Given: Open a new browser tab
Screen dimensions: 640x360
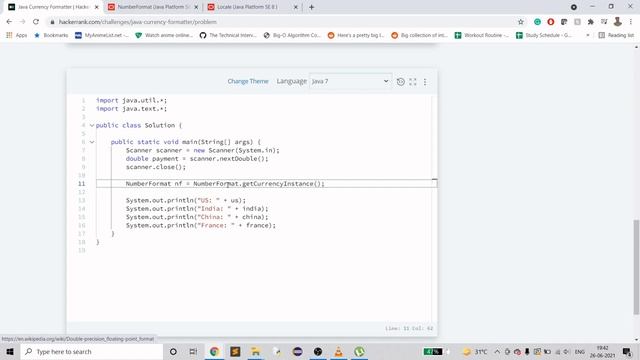Looking at the screenshot, I should [x=311, y=7].
